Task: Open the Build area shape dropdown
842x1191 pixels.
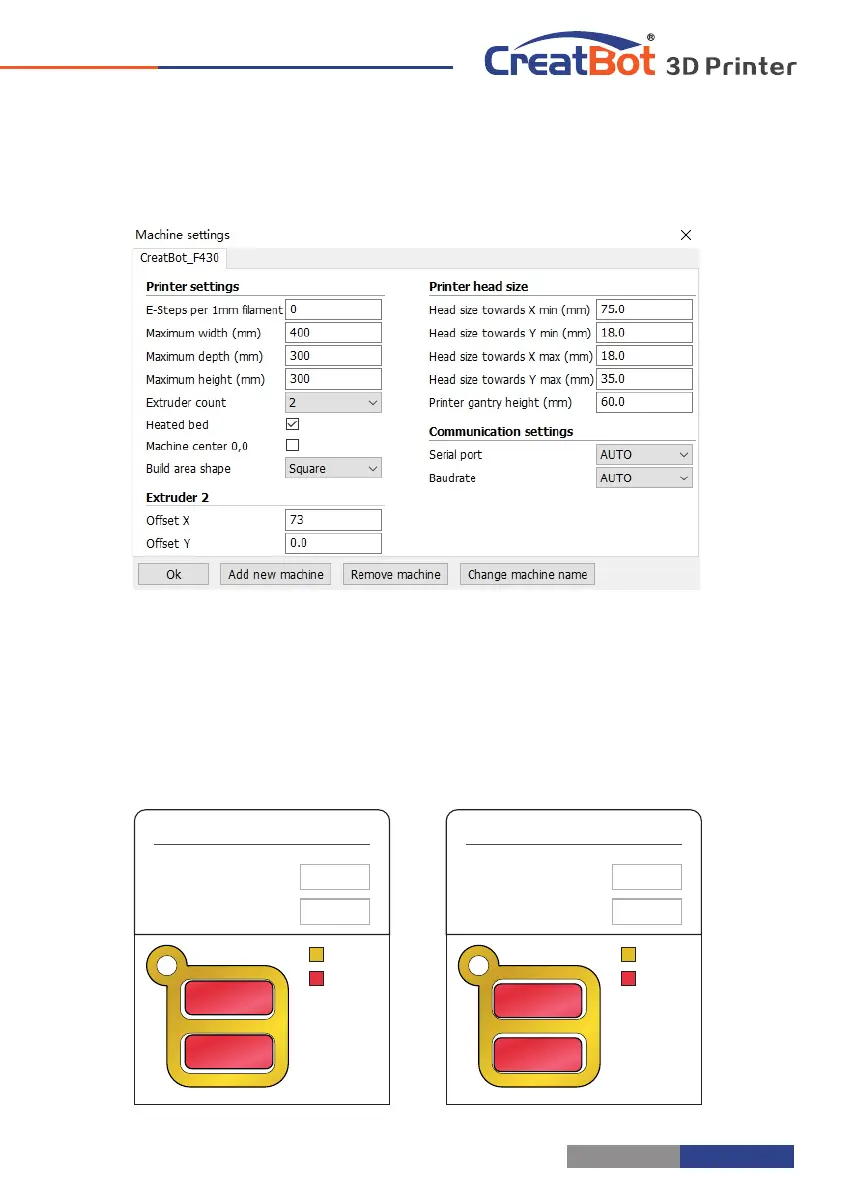Action: tap(333, 469)
